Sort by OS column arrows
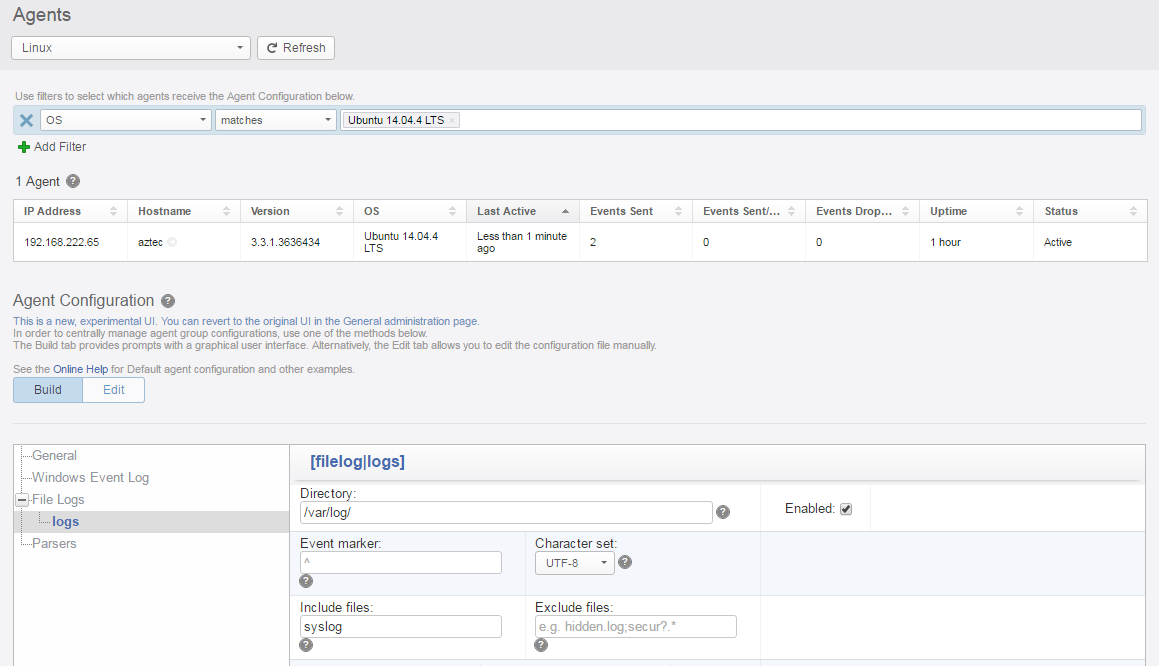1159x666 pixels. pos(452,211)
